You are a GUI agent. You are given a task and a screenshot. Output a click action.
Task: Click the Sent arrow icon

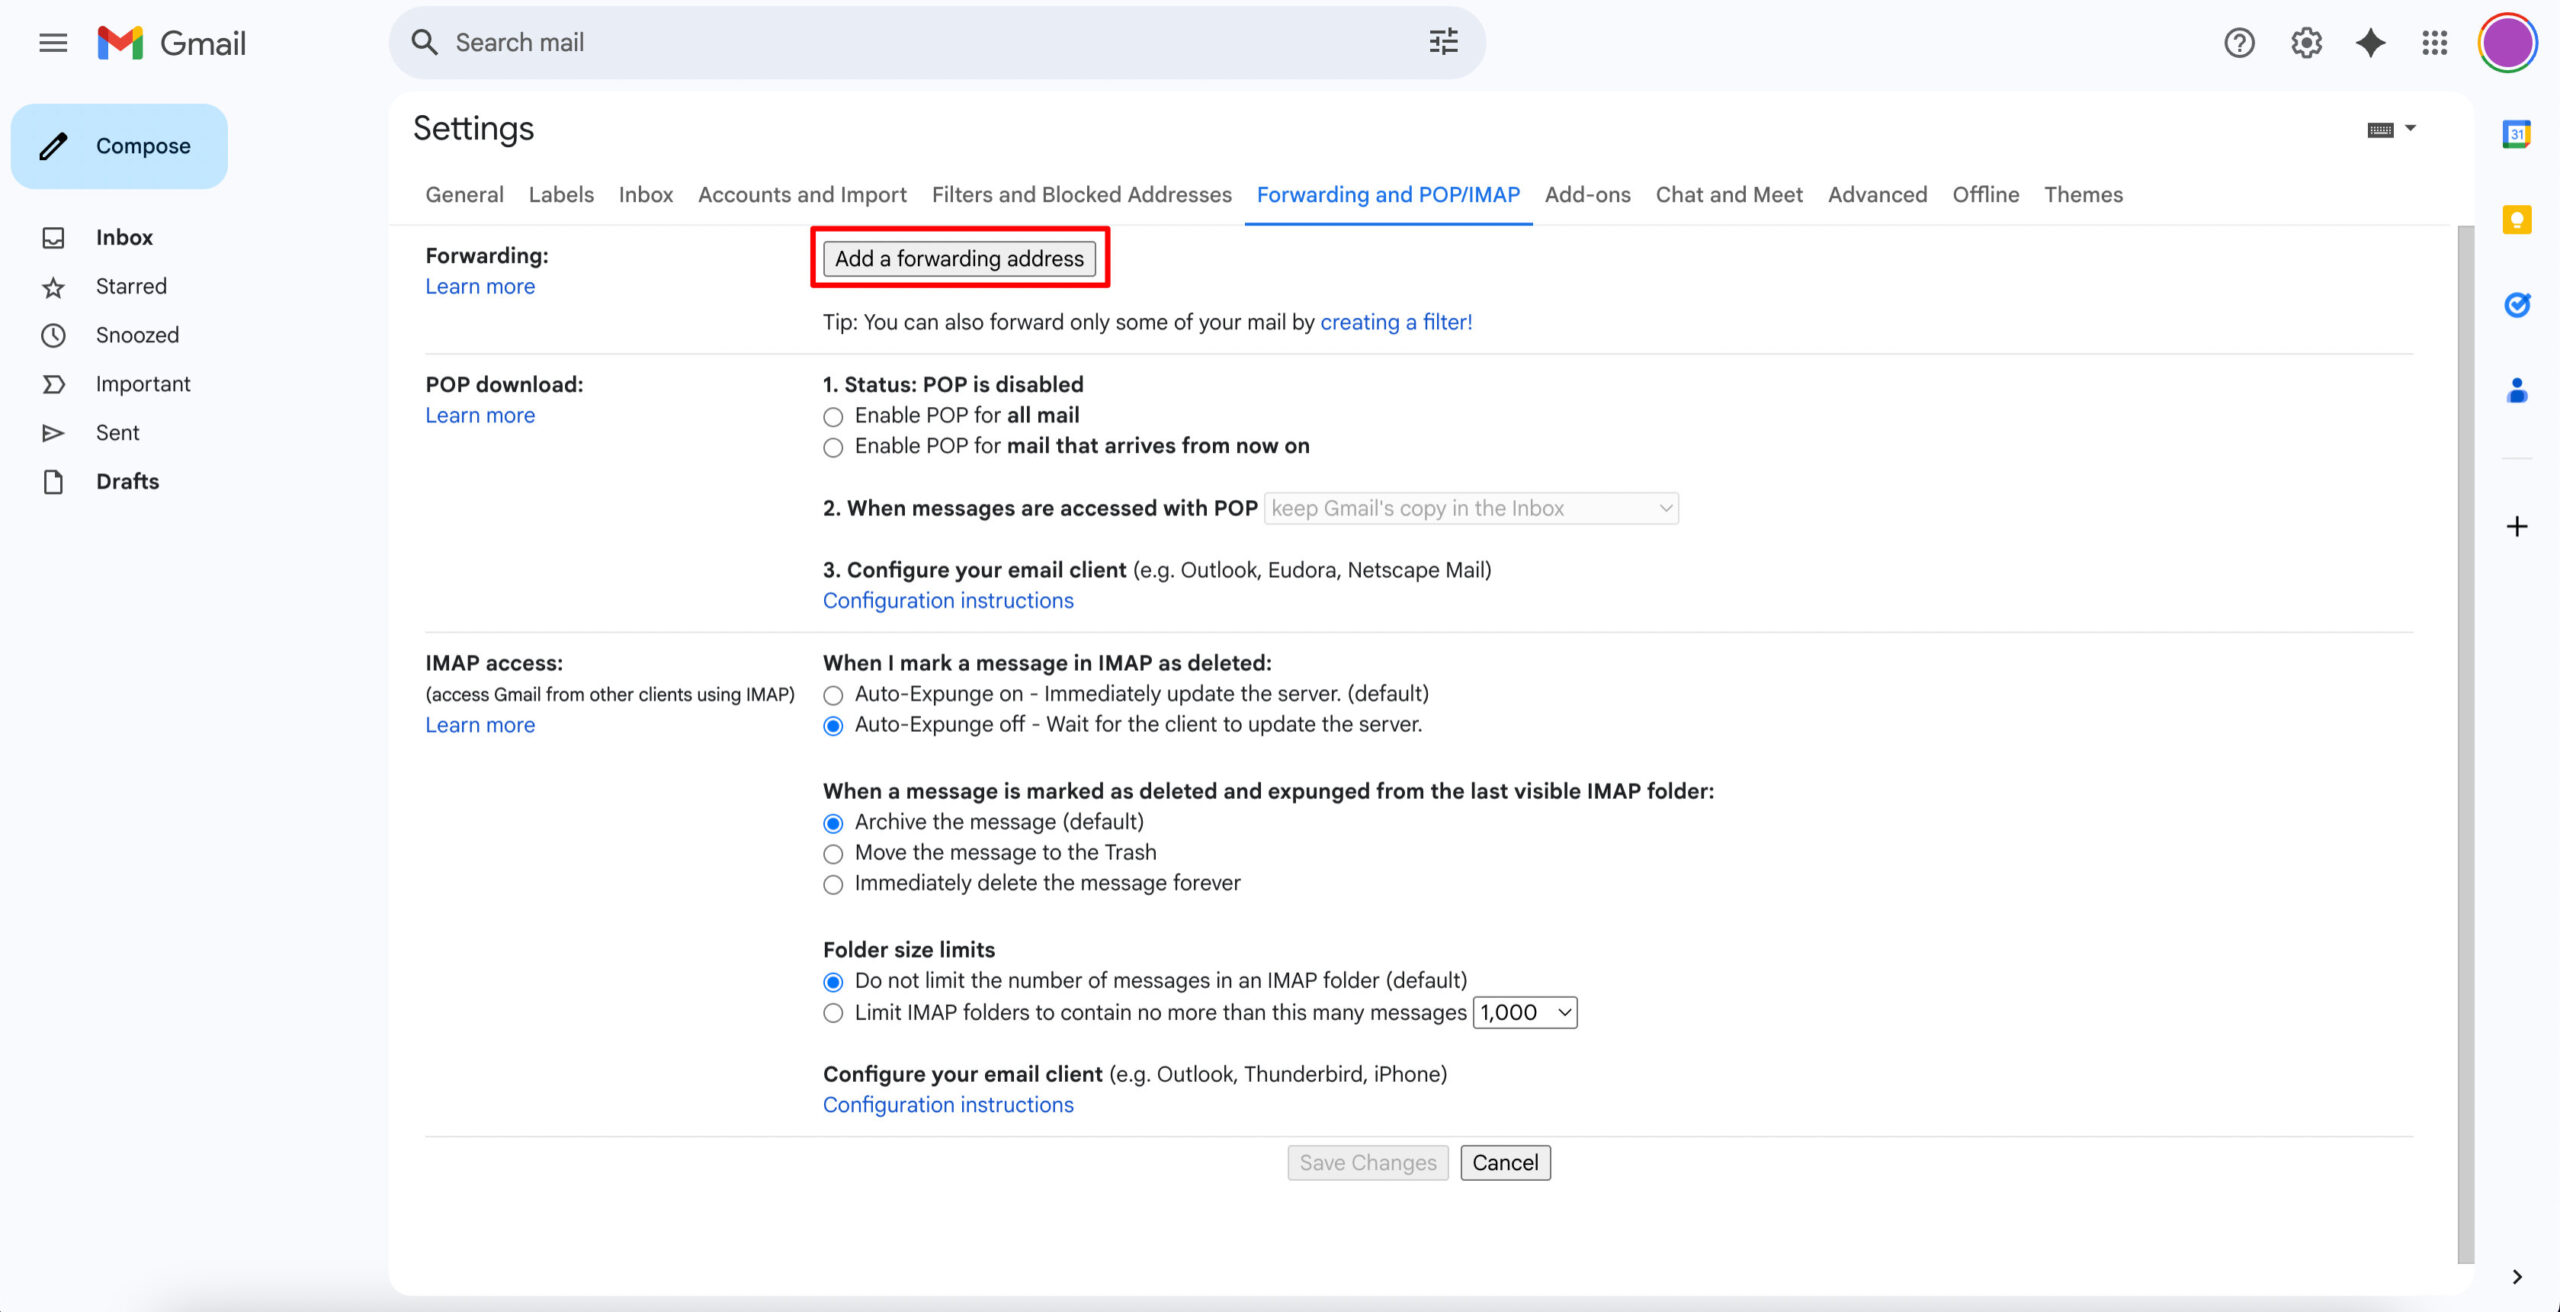tap(53, 433)
